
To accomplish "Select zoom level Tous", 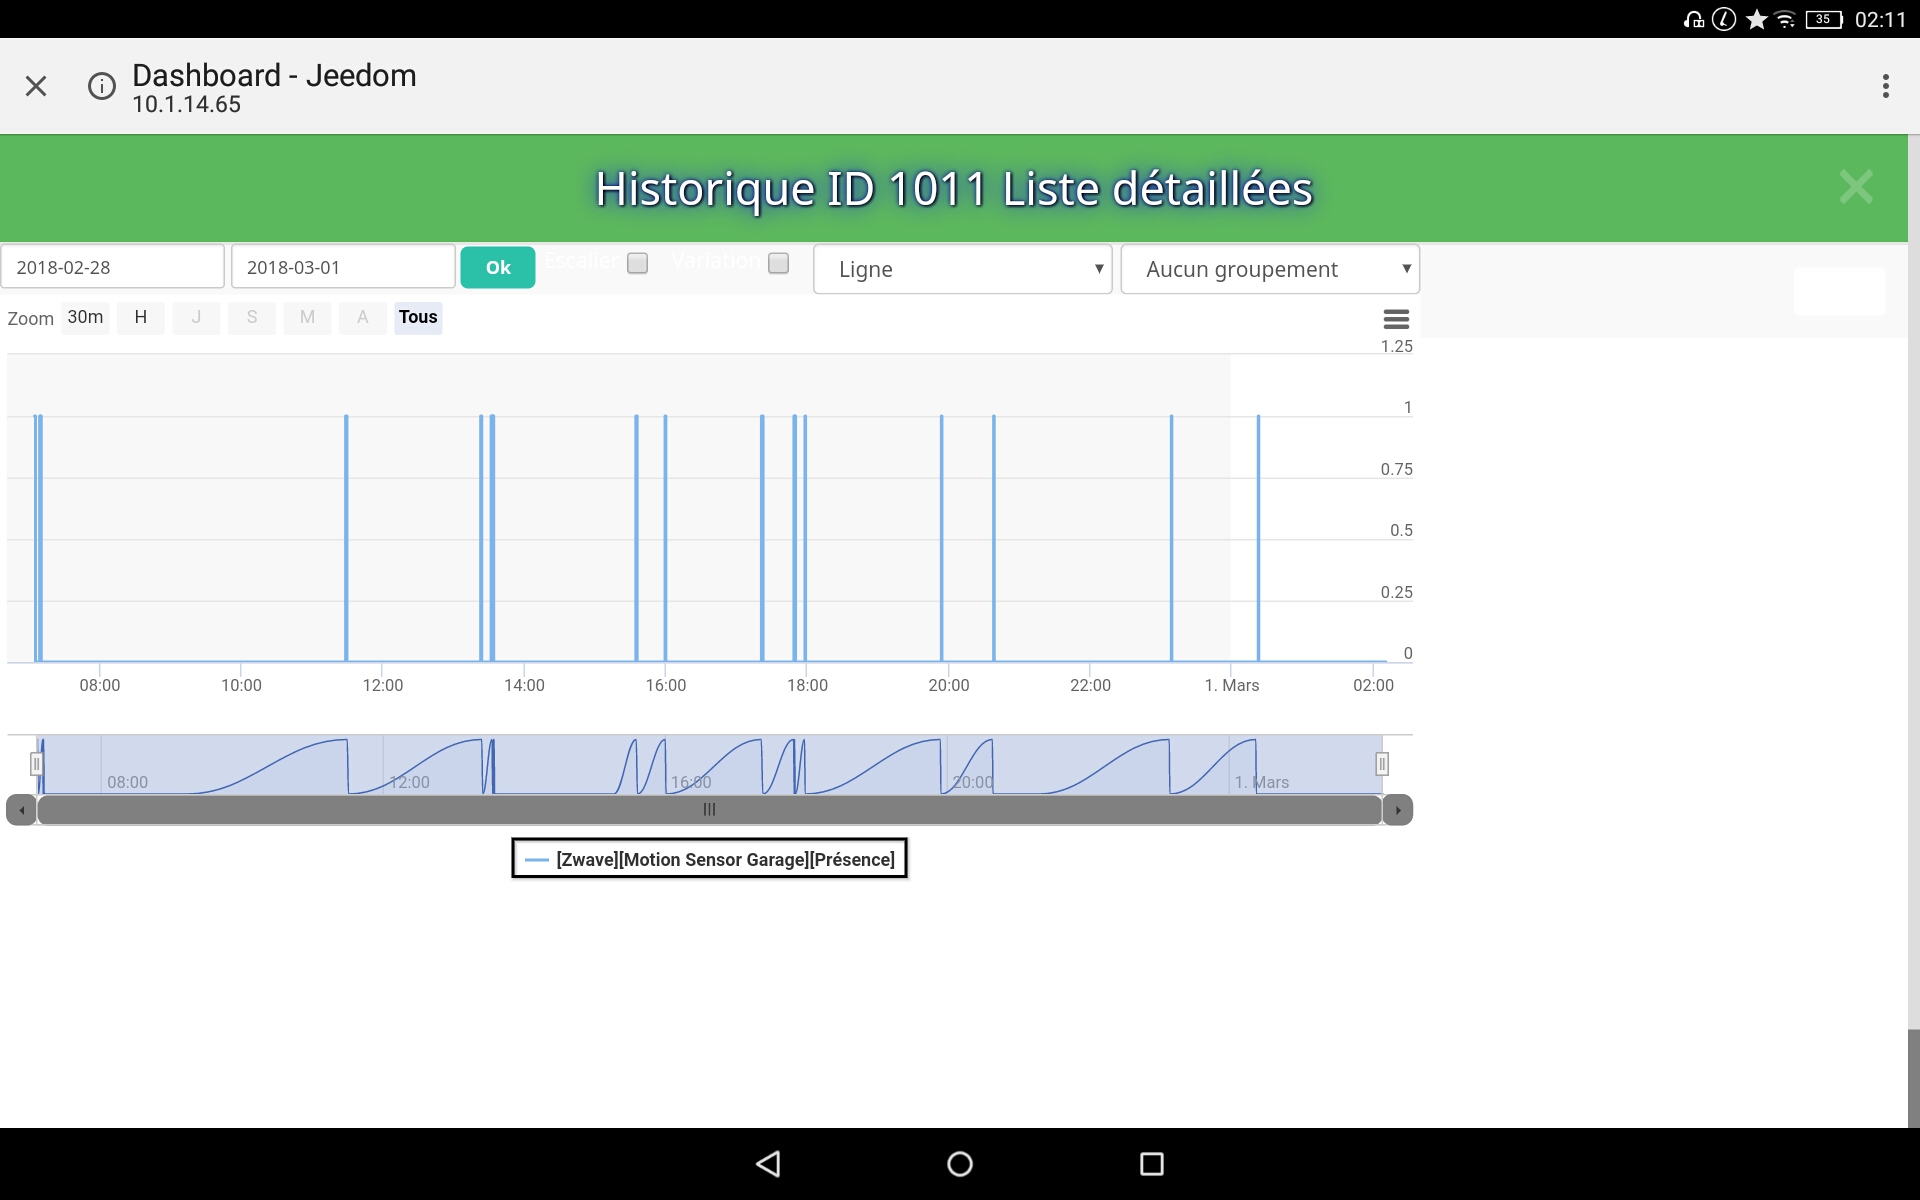I will pos(417,315).
